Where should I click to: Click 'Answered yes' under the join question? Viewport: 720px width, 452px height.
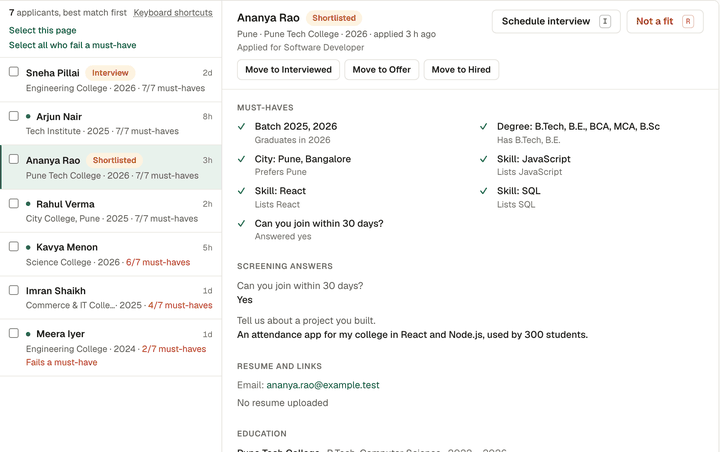(x=283, y=237)
